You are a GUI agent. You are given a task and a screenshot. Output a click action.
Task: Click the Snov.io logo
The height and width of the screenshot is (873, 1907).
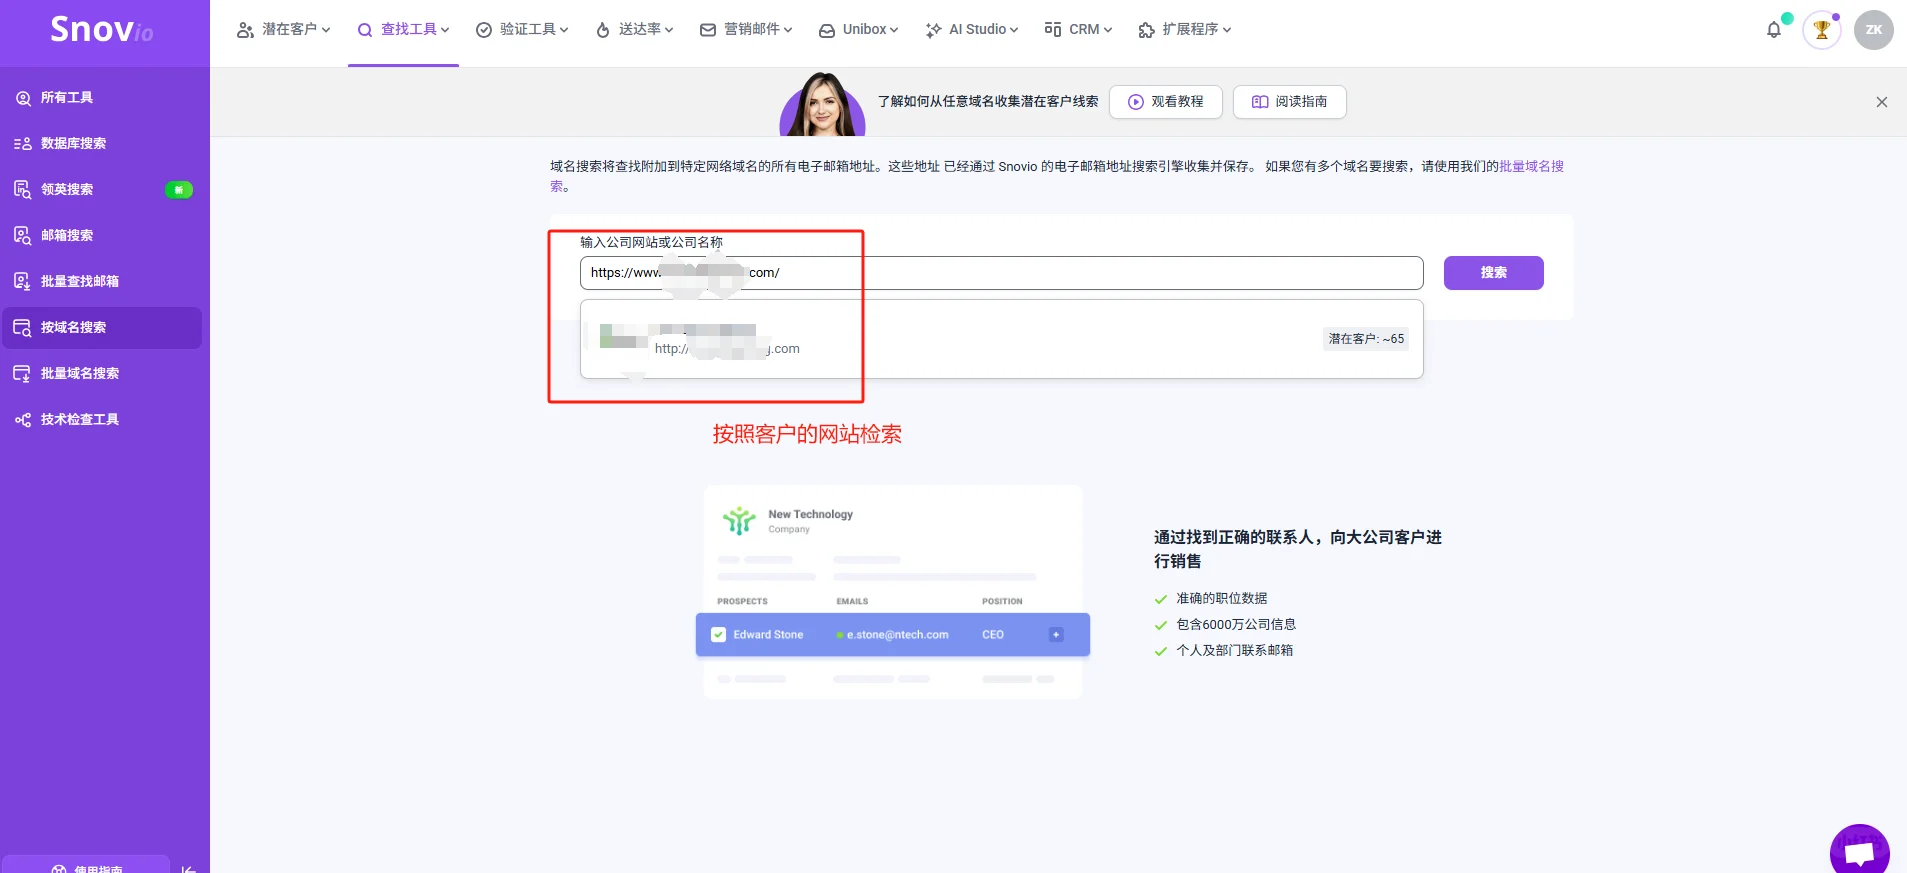pos(102,30)
